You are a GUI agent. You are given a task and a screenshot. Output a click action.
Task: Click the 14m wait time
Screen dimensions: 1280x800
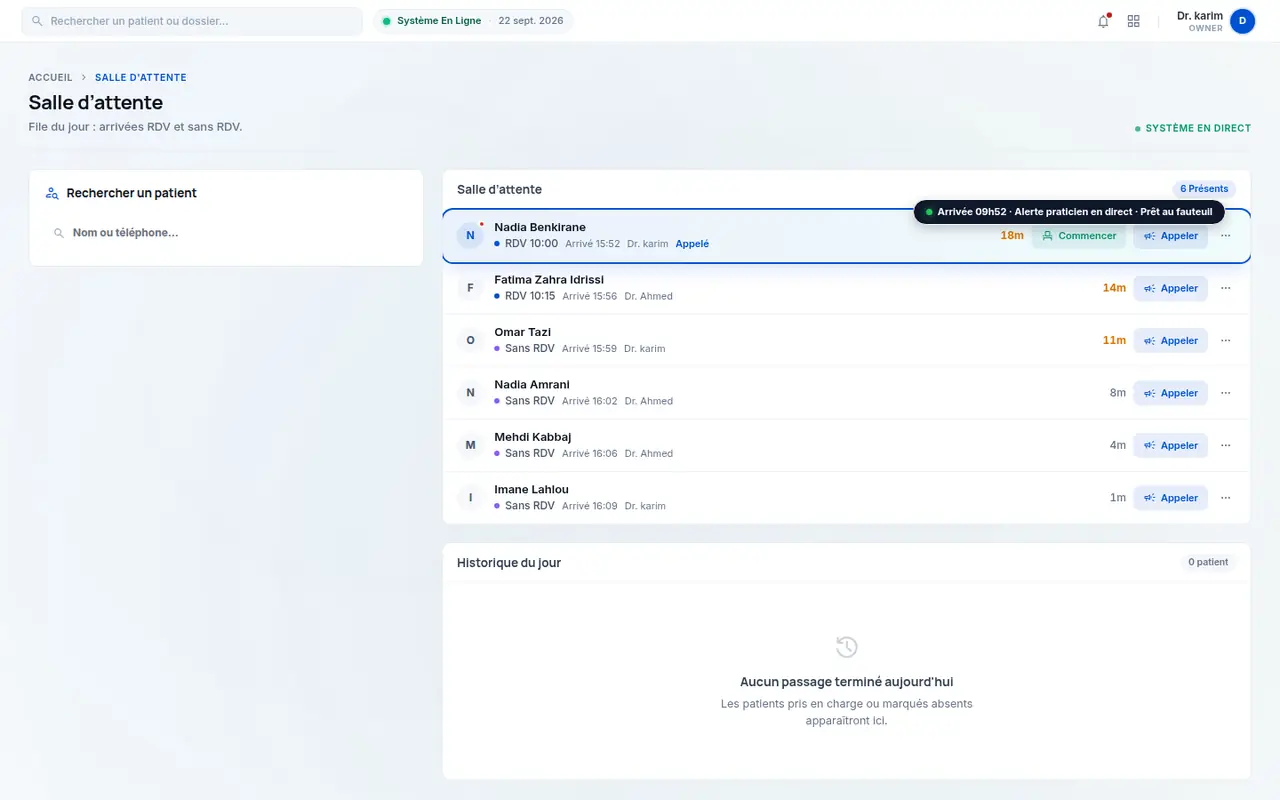(x=1114, y=288)
